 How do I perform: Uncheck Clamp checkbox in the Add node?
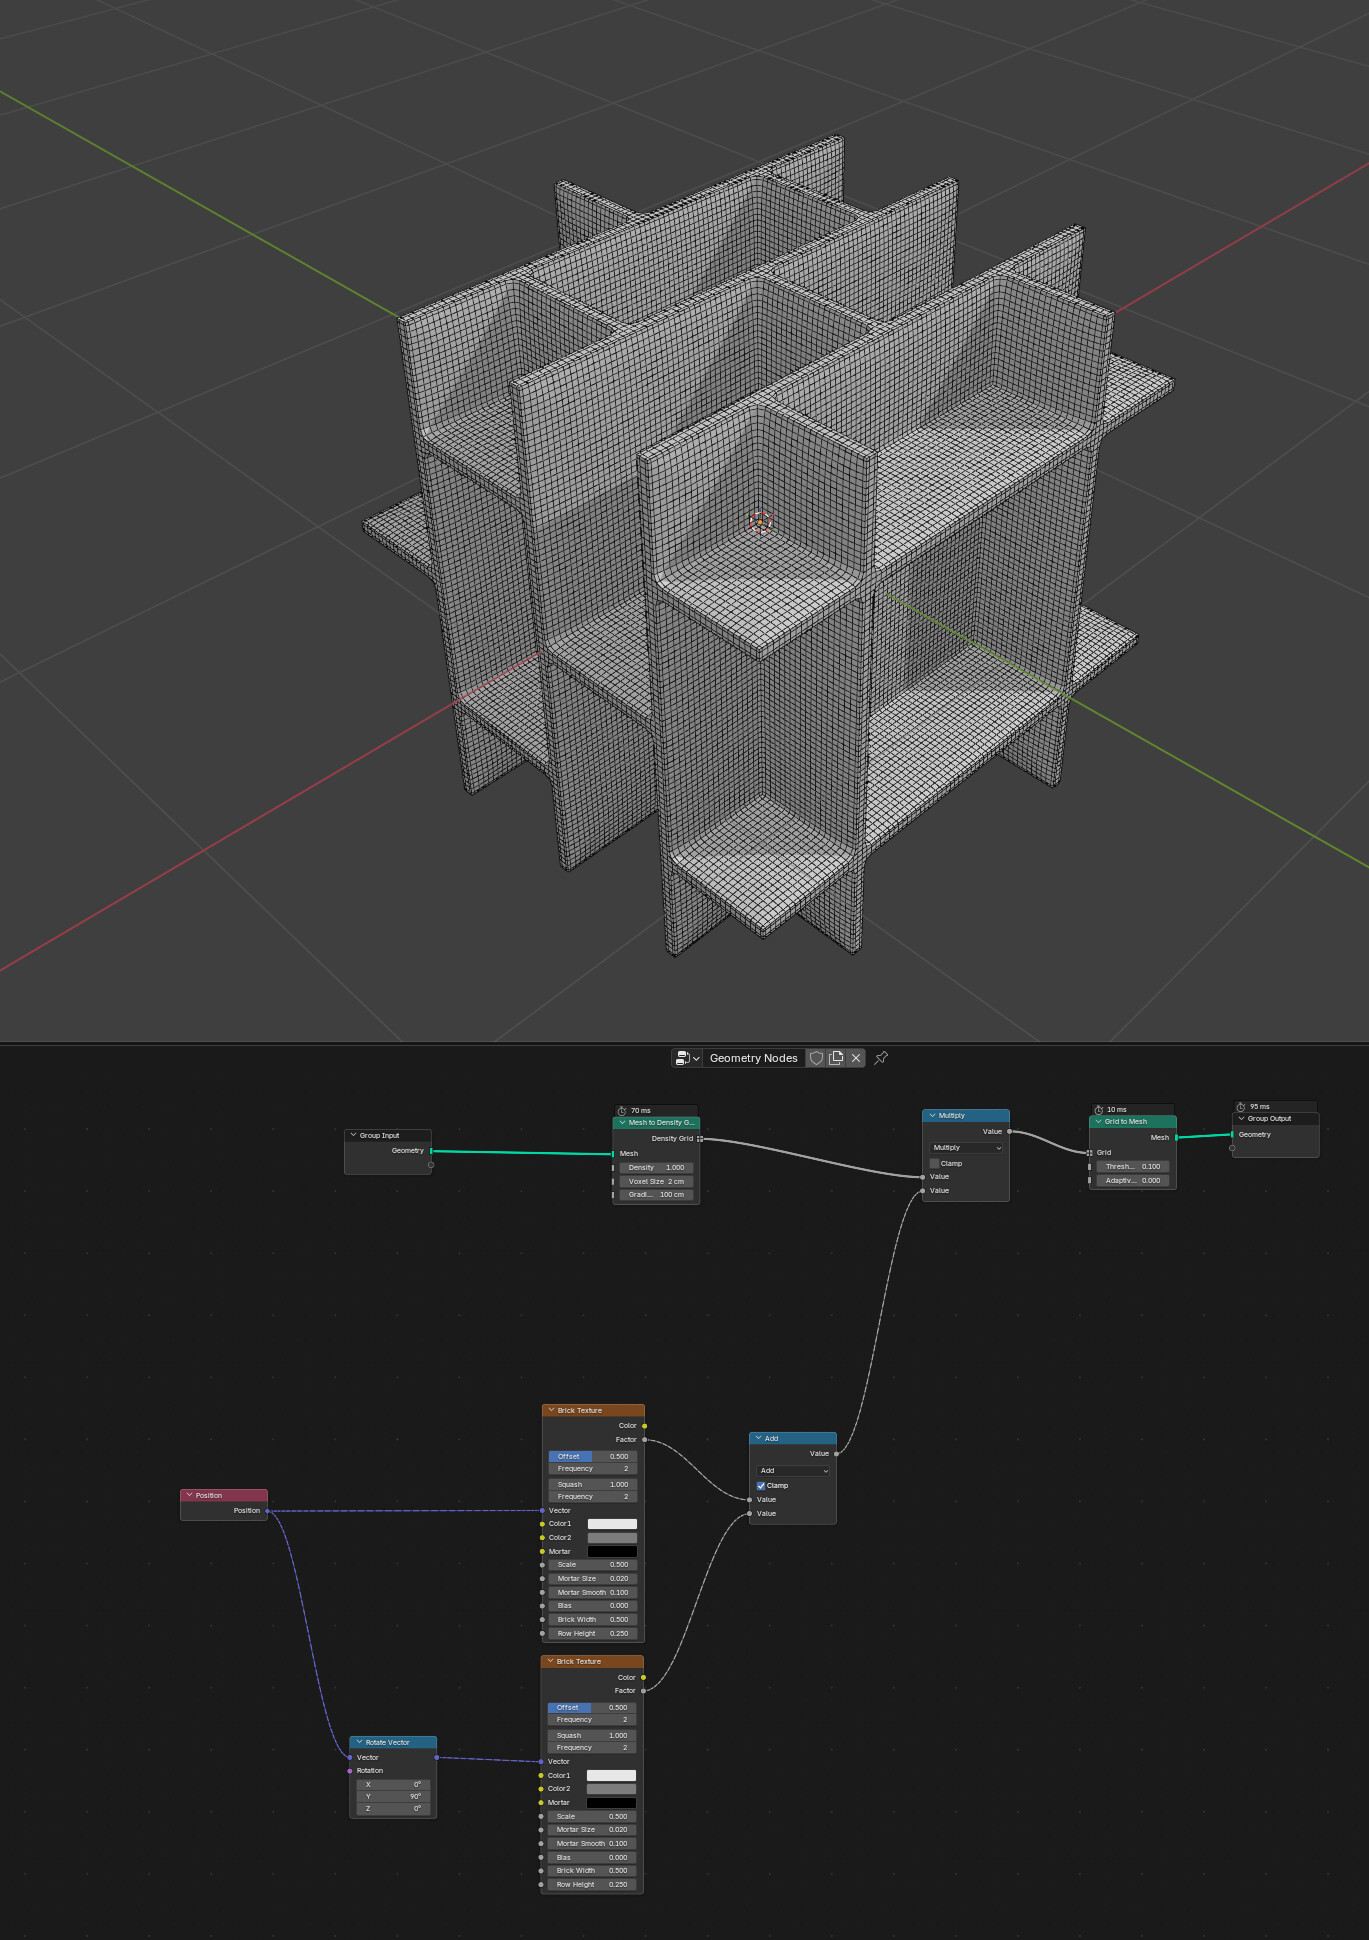coord(761,1485)
